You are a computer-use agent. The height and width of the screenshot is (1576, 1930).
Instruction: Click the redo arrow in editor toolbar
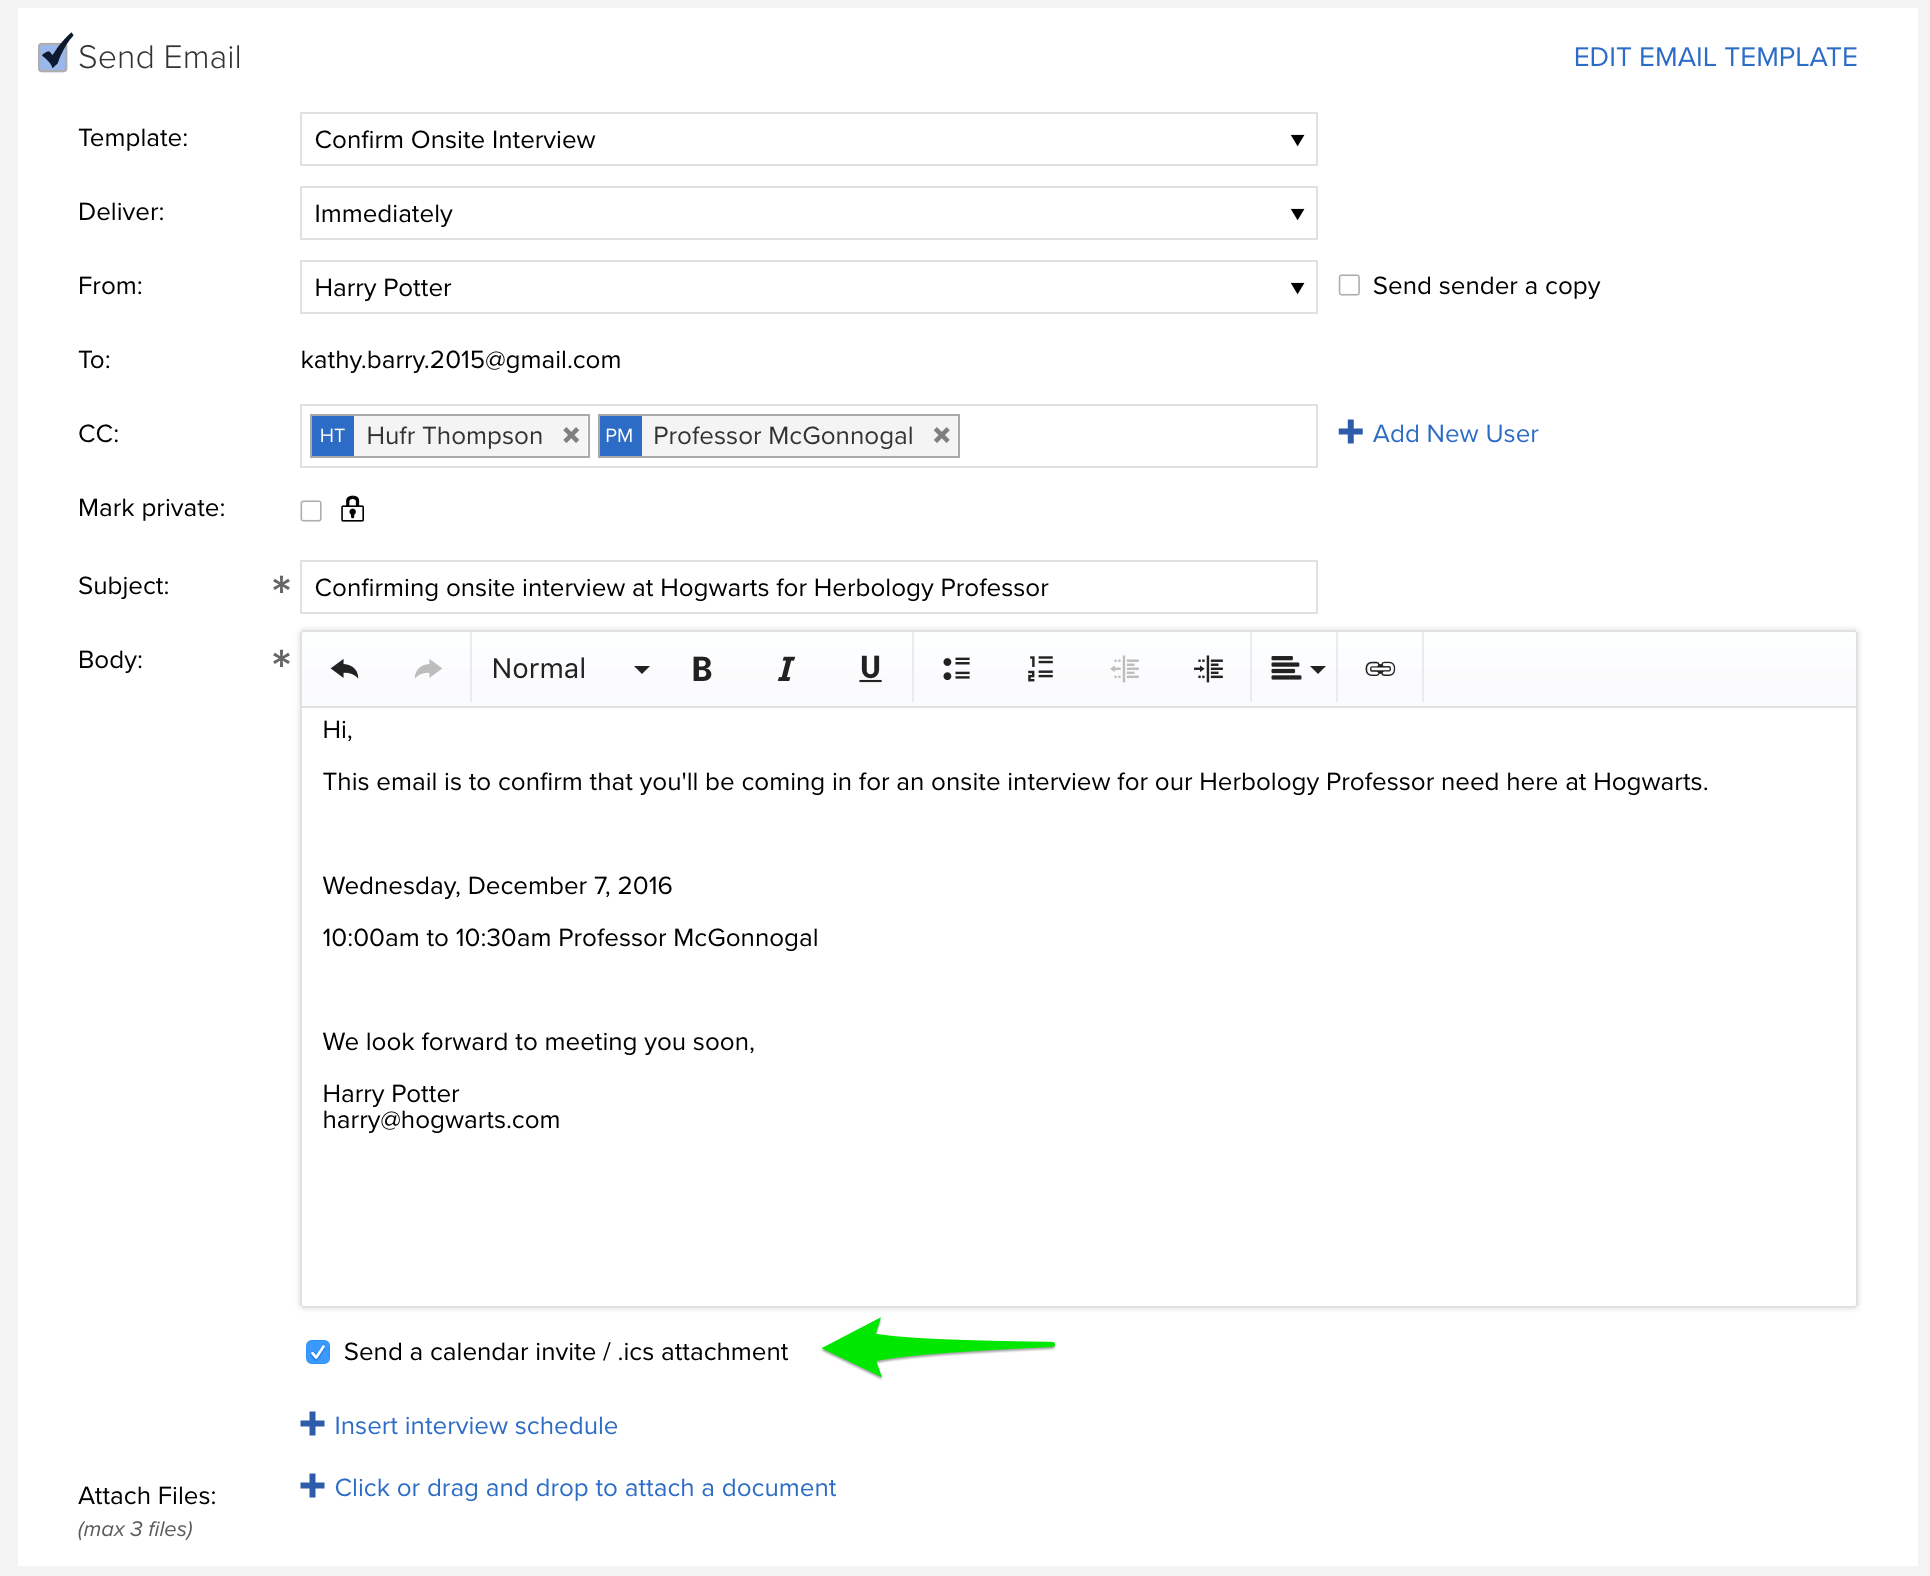pos(428,669)
